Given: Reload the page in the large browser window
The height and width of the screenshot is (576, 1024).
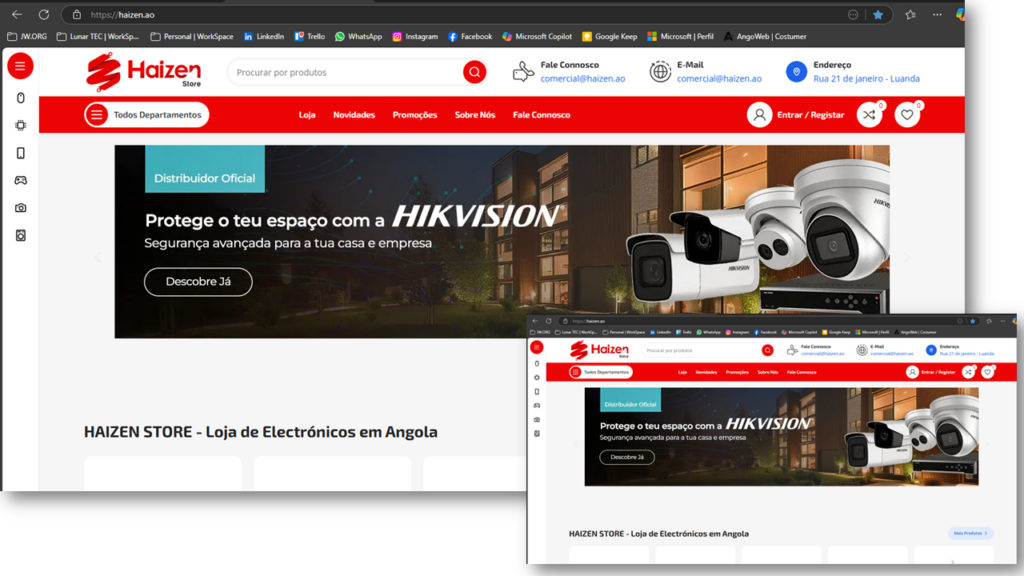Looking at the screenshot, I should click(x=44, y=14).
